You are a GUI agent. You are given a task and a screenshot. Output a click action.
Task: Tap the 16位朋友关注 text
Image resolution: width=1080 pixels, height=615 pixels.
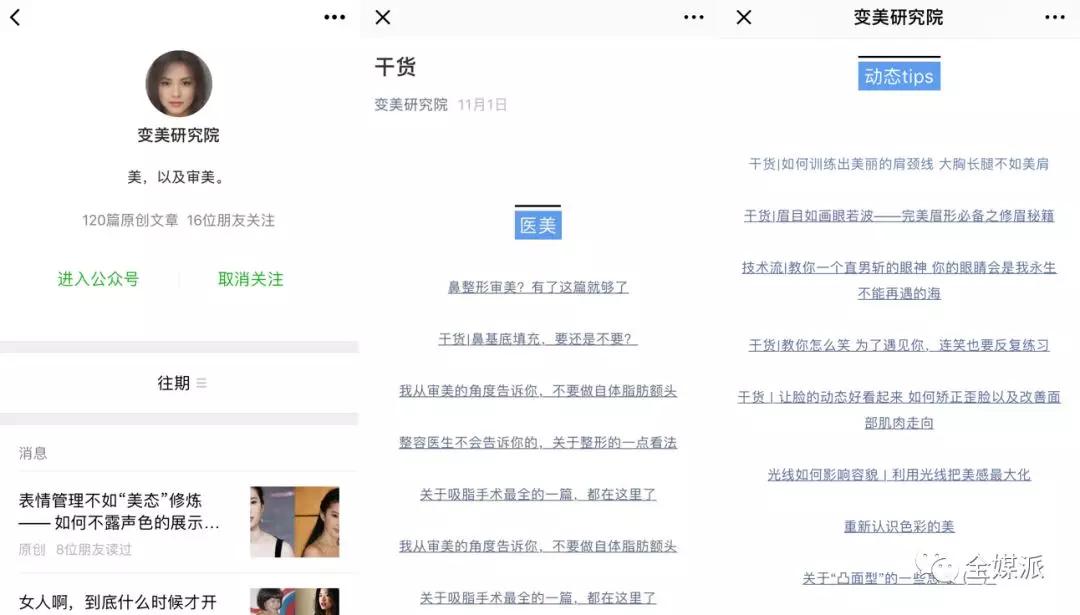(231, 220)
